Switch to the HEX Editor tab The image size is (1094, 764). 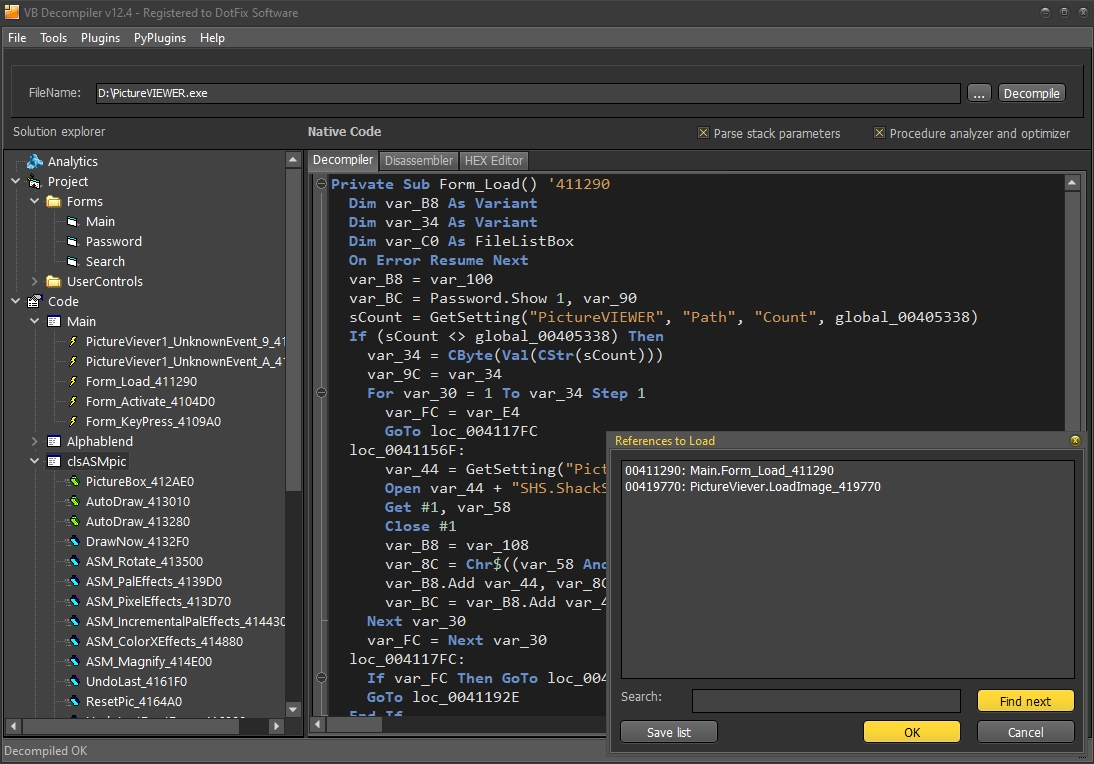494,160
